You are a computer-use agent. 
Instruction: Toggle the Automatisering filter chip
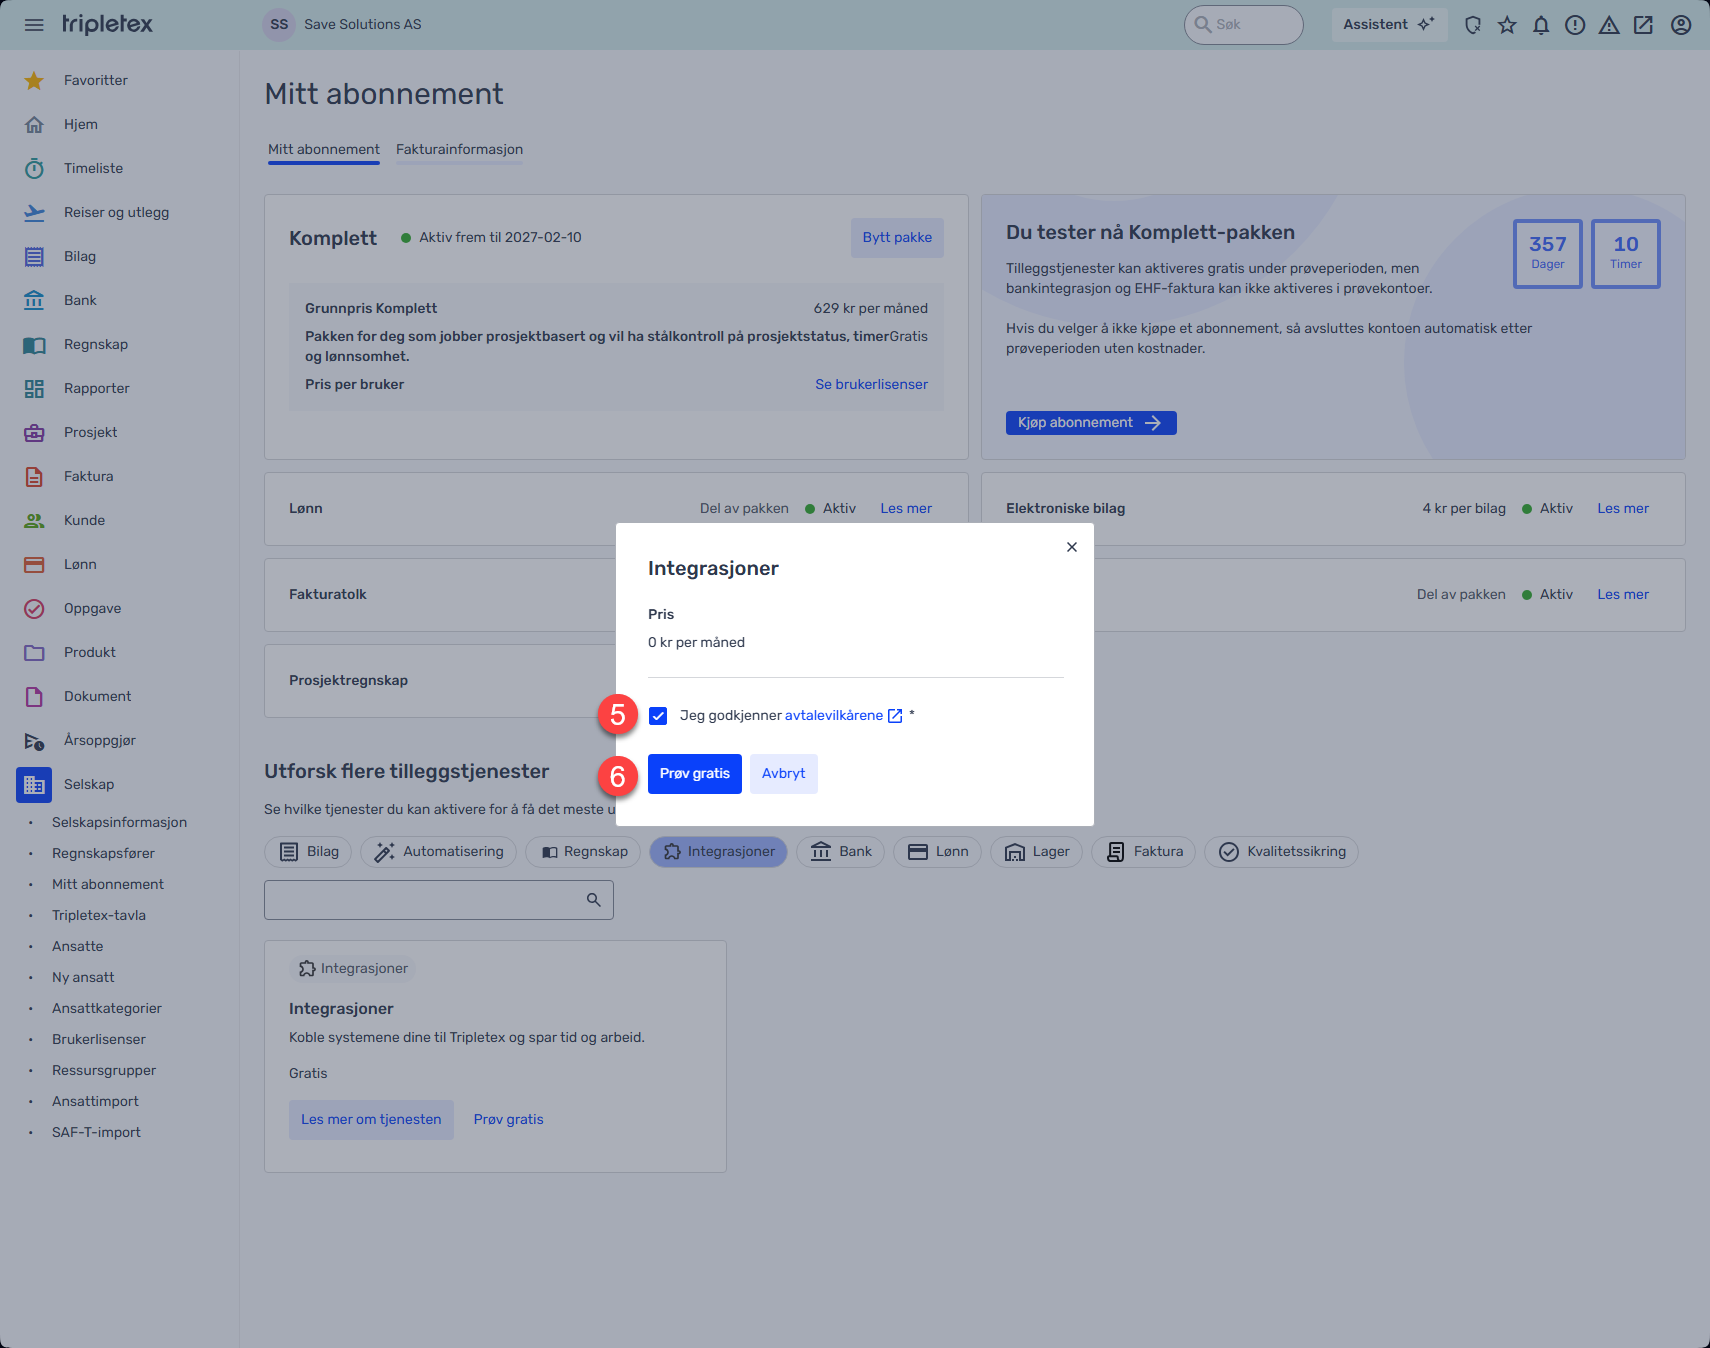[x=438, y=852]
